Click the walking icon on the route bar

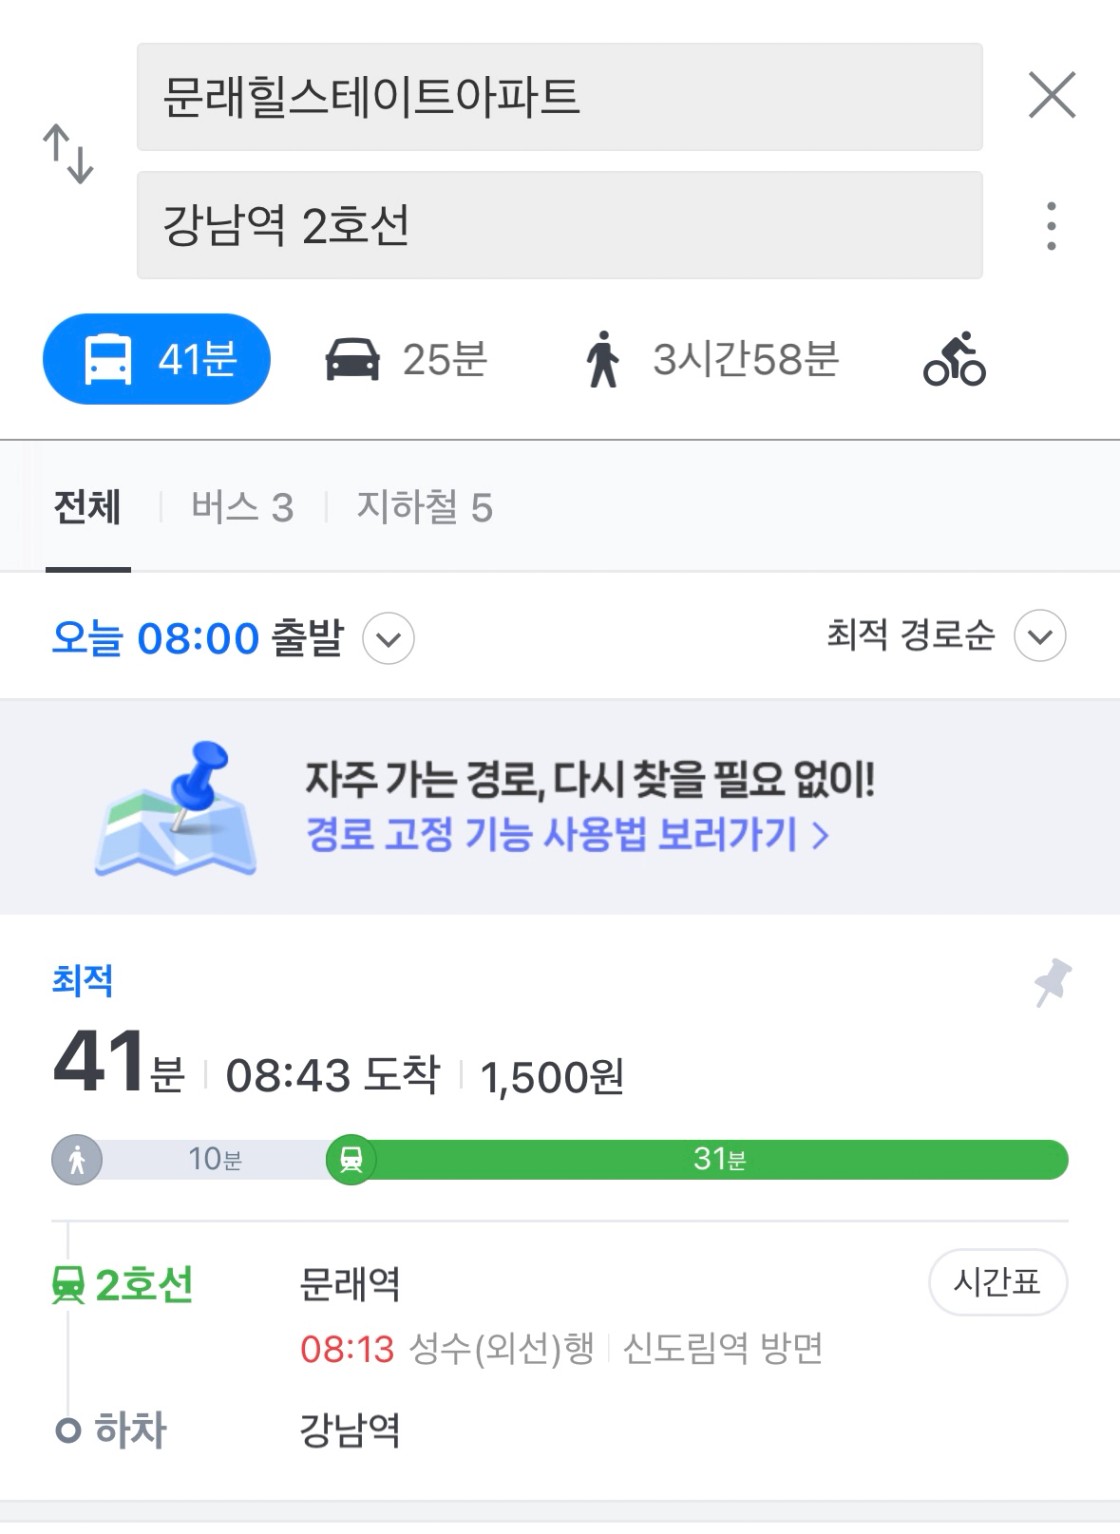77,1160
